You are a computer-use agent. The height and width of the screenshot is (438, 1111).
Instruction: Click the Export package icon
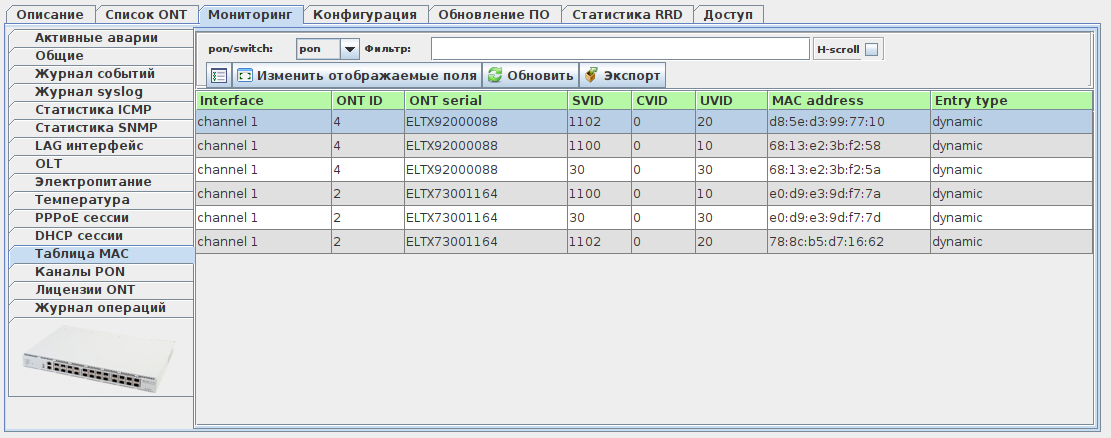pos(591,75)
